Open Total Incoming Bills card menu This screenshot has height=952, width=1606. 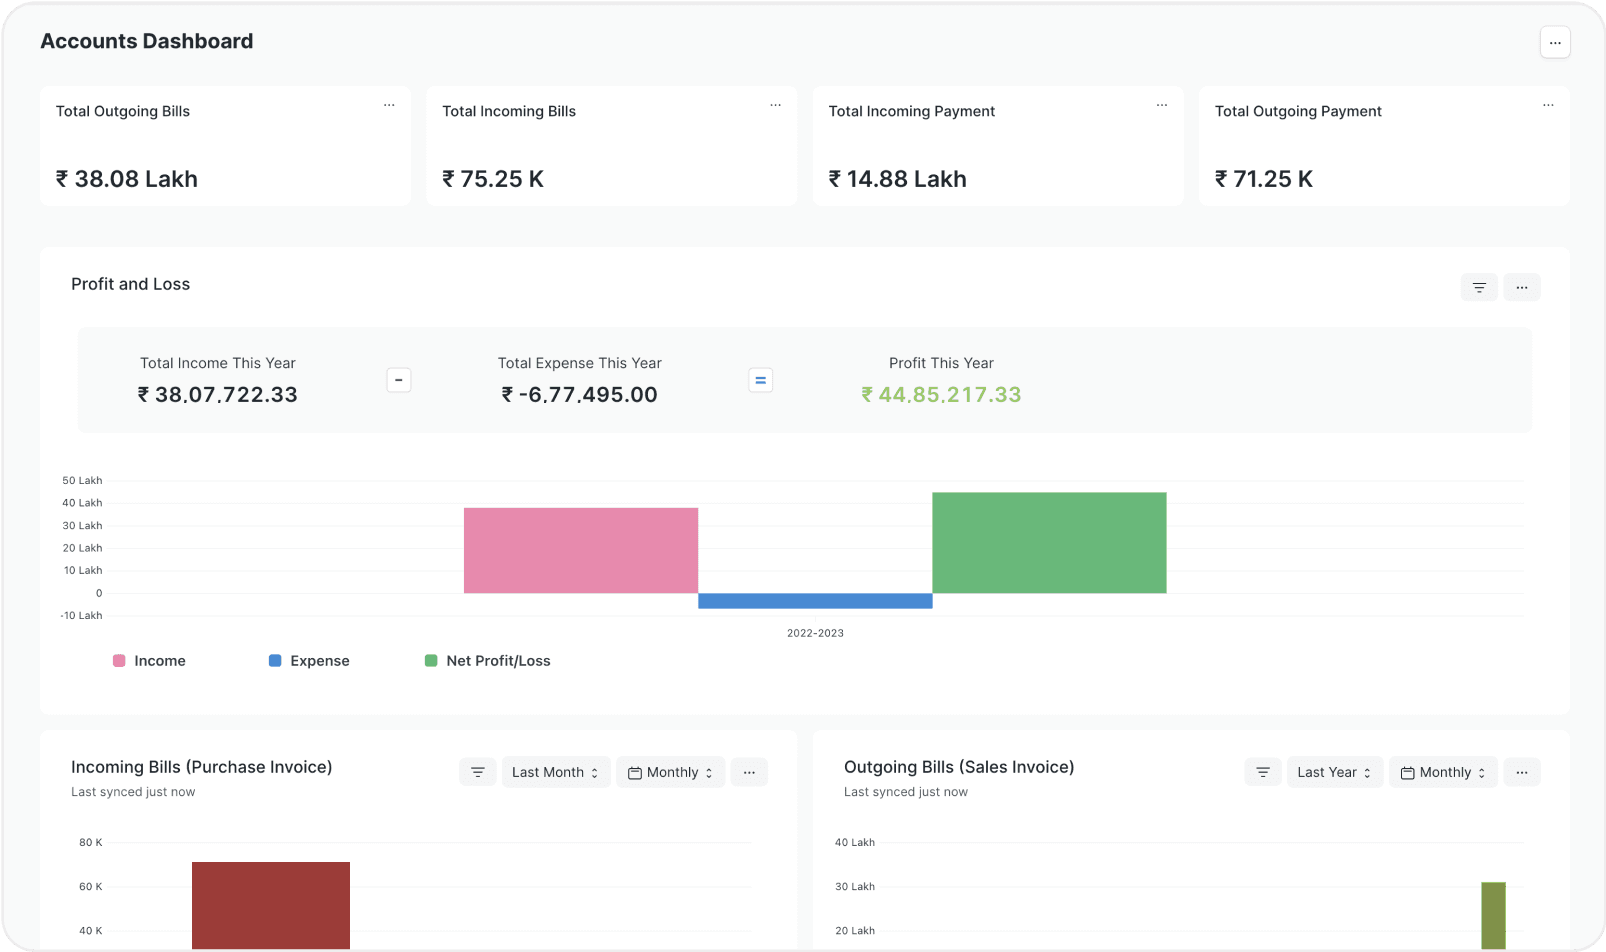click(775, 105)
